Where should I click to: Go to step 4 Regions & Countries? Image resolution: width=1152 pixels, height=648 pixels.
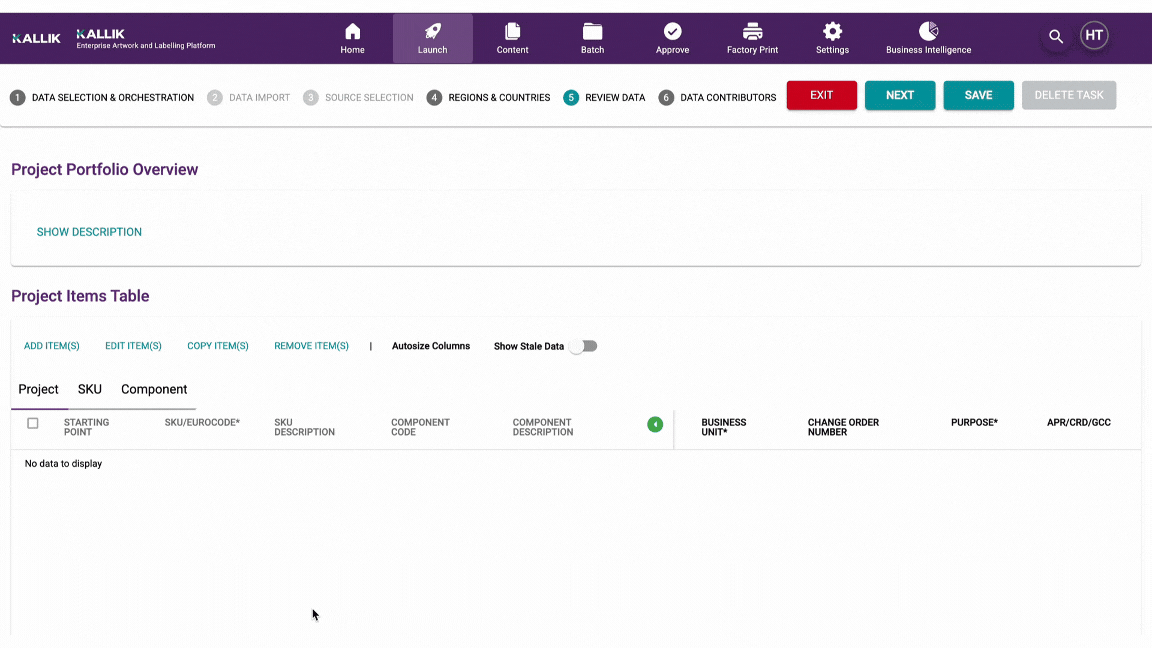coord(488,98)
